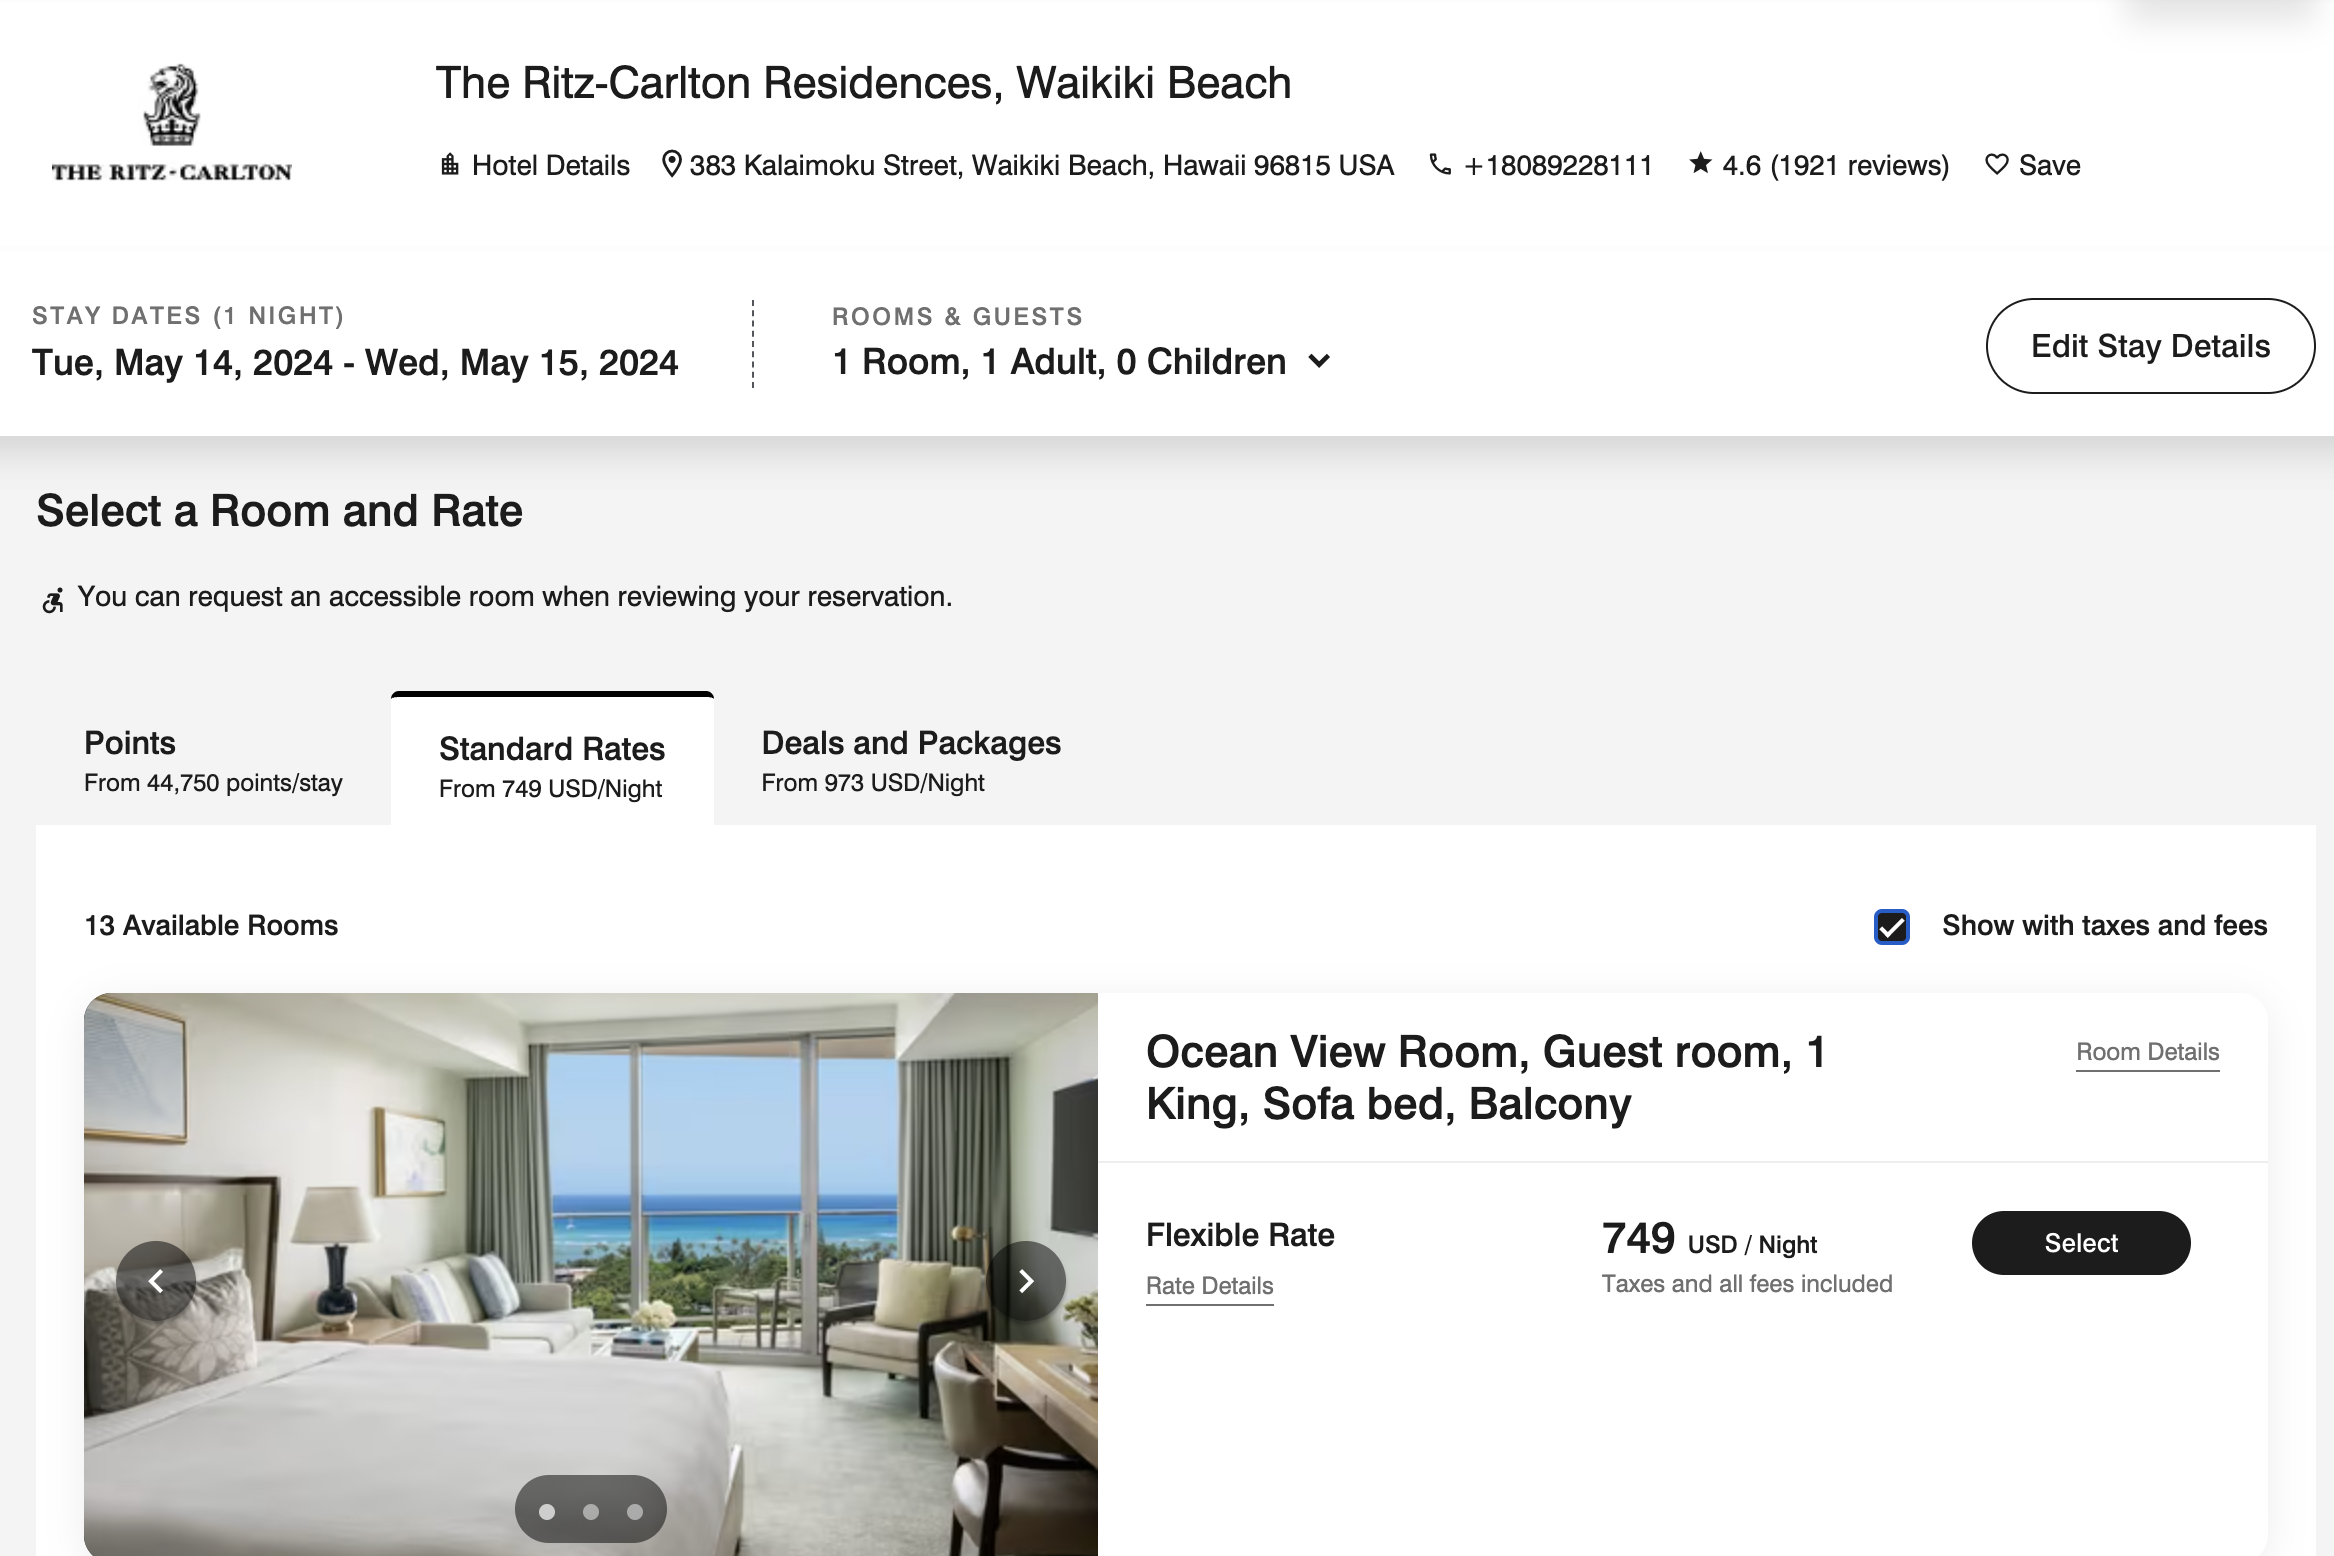Open the Room Details link

coord(2148,1052)
